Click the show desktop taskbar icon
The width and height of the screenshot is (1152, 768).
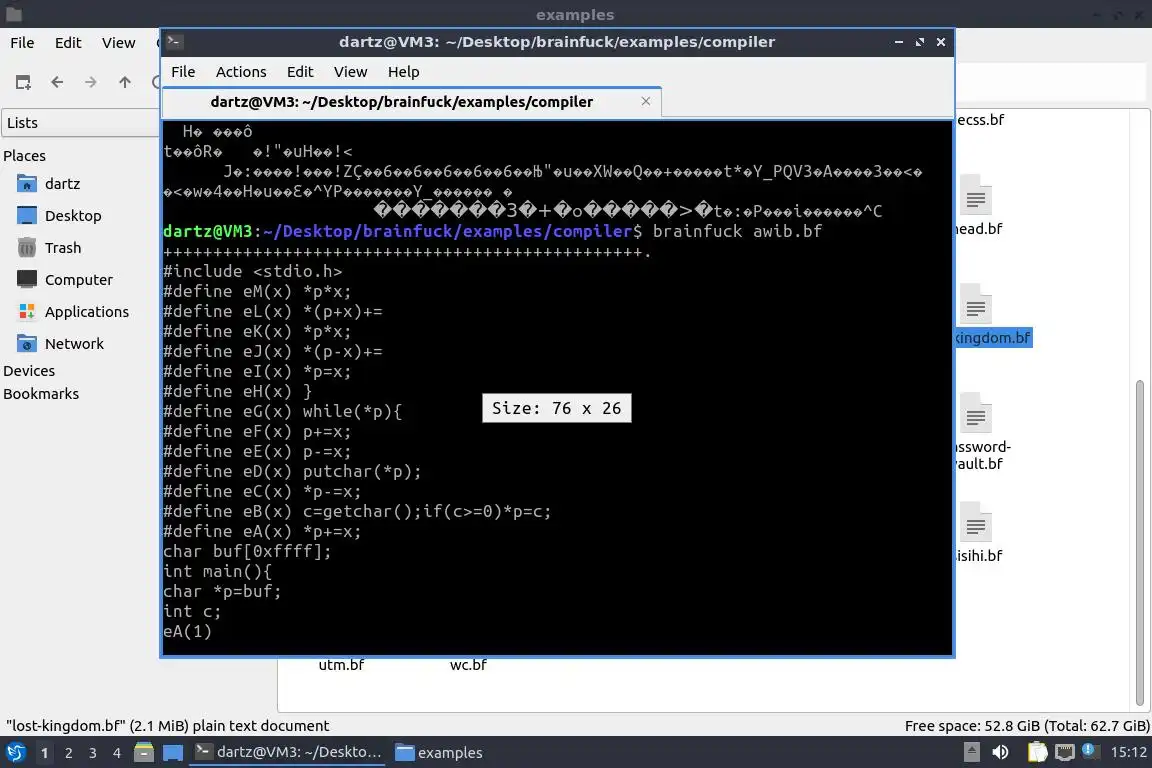(x=173, y=753)
